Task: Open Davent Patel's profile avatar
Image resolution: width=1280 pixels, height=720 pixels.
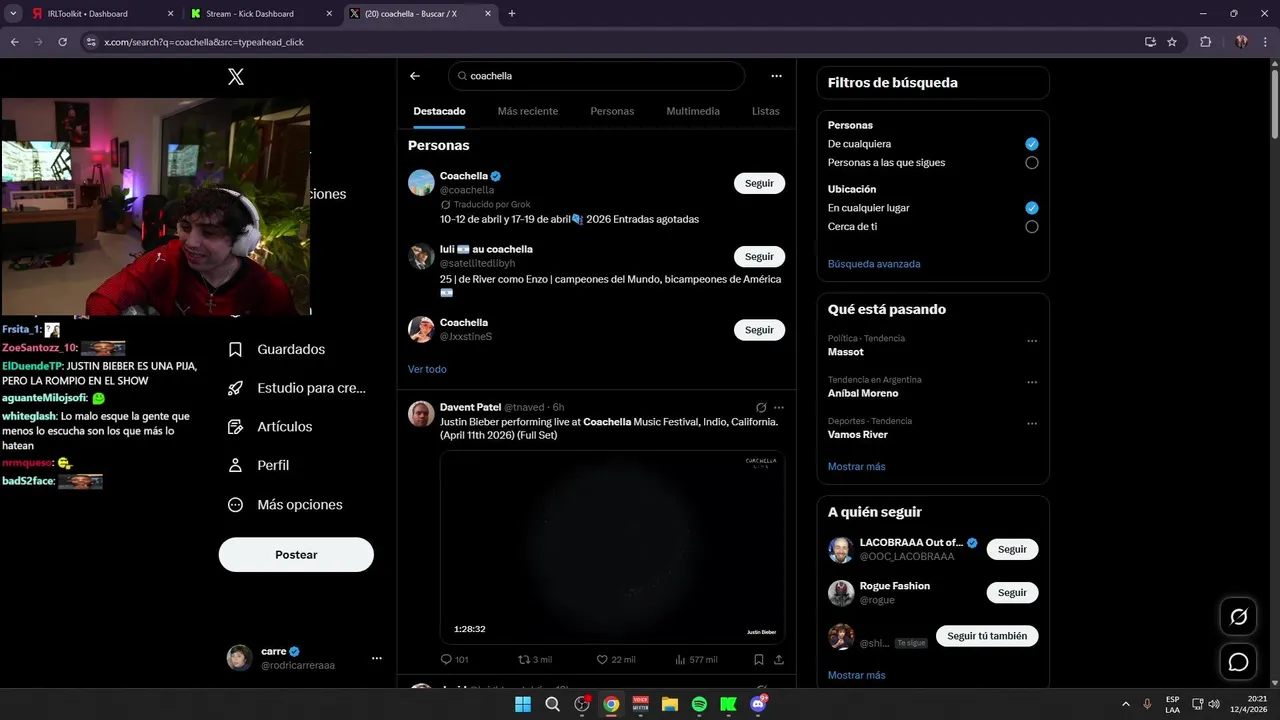Action: [421, 414]
